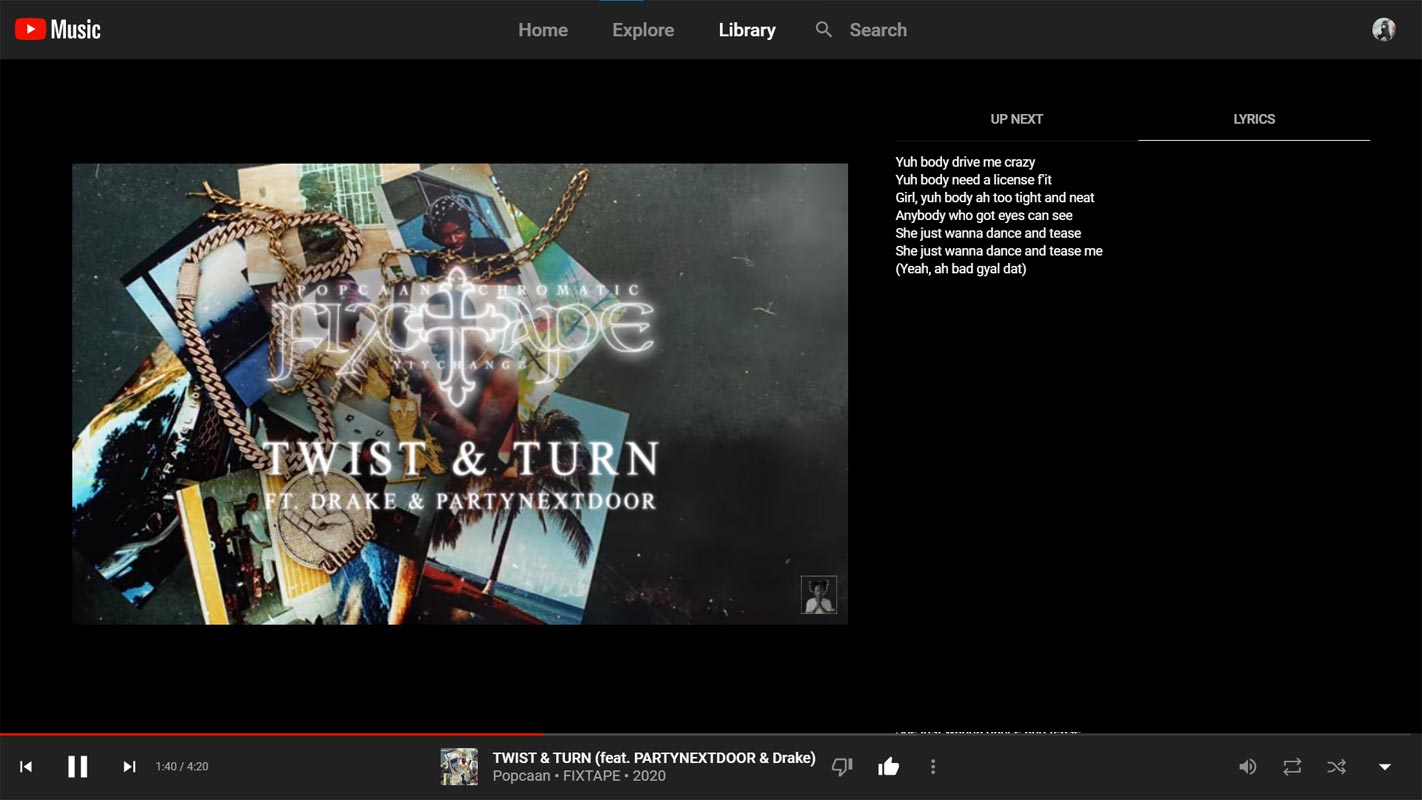Open the account avatar menu
Image resolution: width=1422 pixels, height=800 pixels.
(1384, 30)
